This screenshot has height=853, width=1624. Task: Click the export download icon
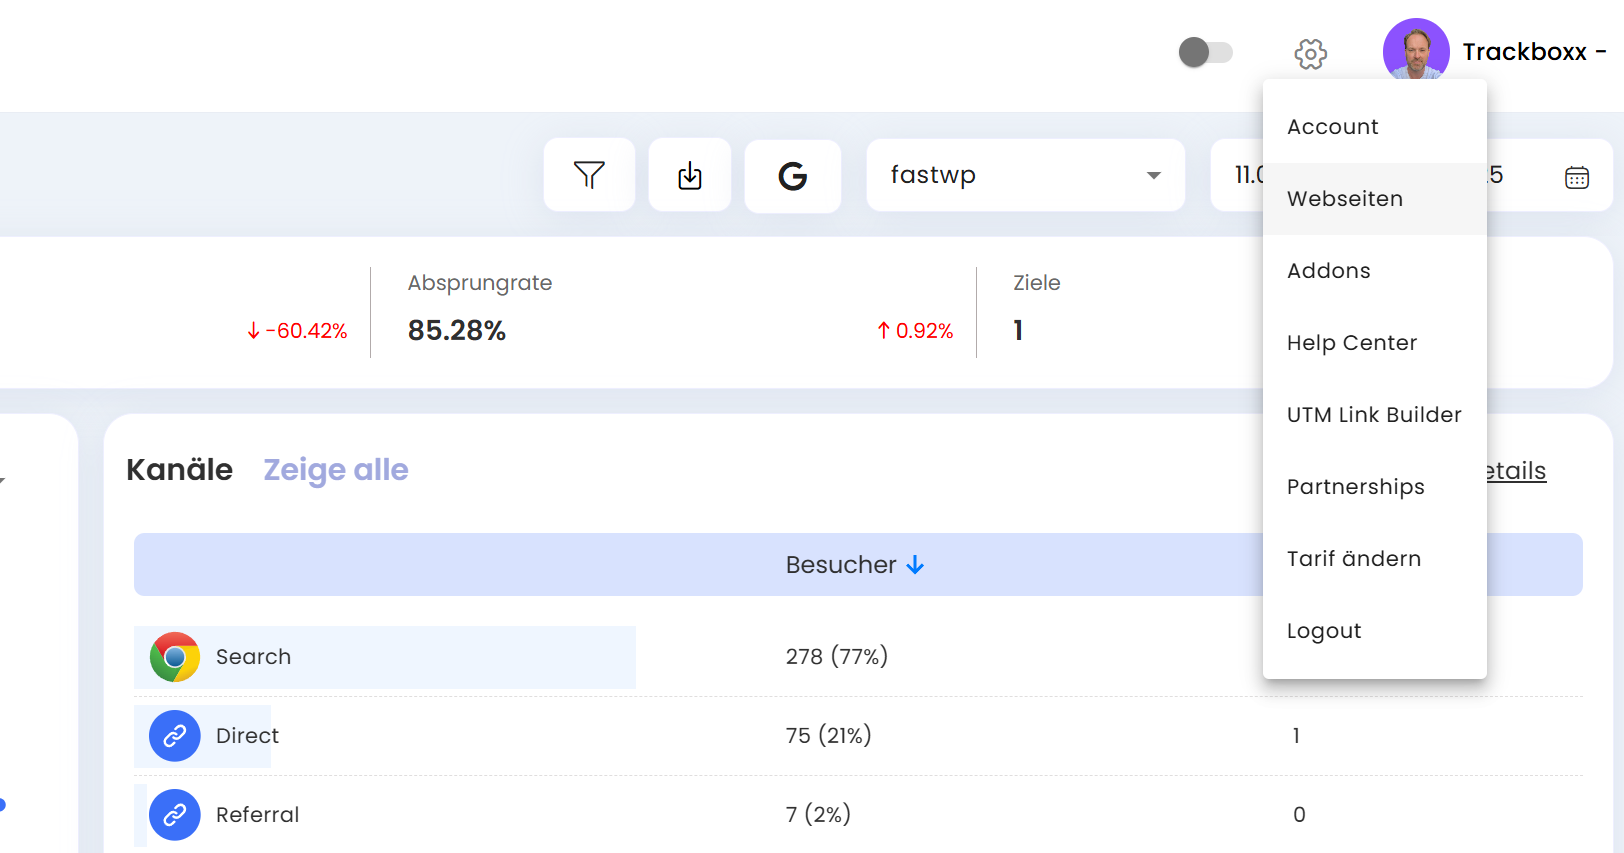(x=690, y=176)
